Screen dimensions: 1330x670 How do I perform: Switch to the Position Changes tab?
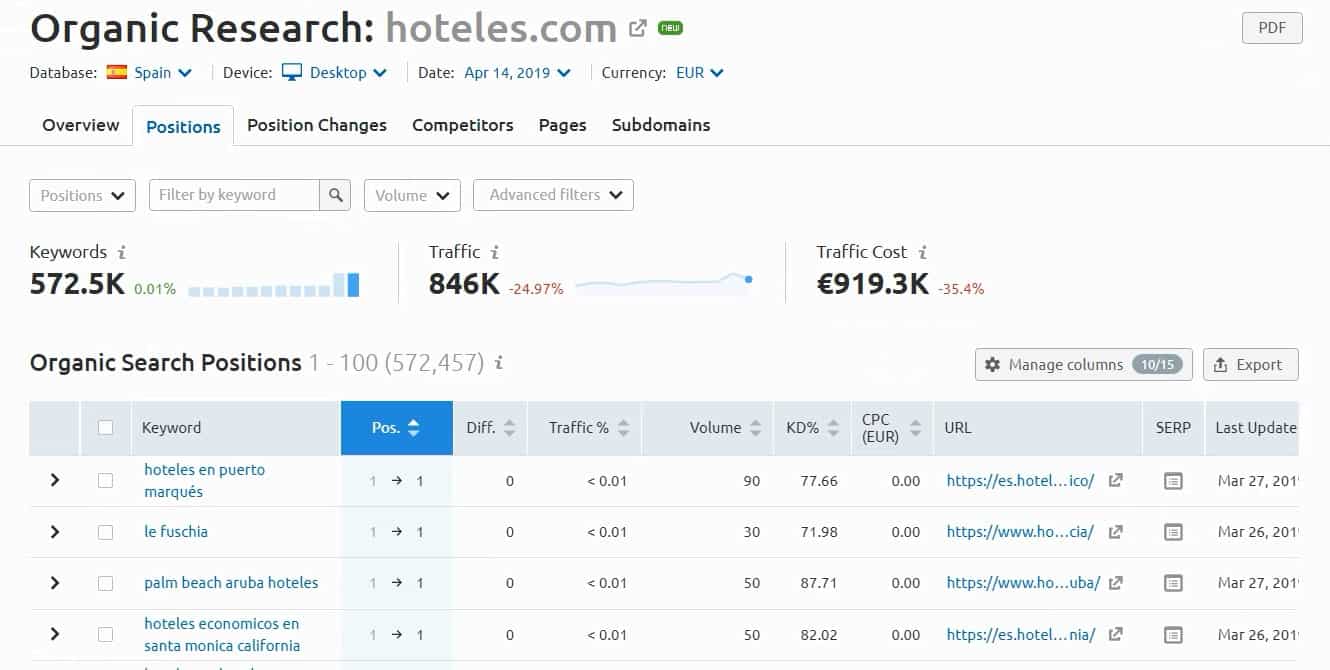(x=317, y=125)
